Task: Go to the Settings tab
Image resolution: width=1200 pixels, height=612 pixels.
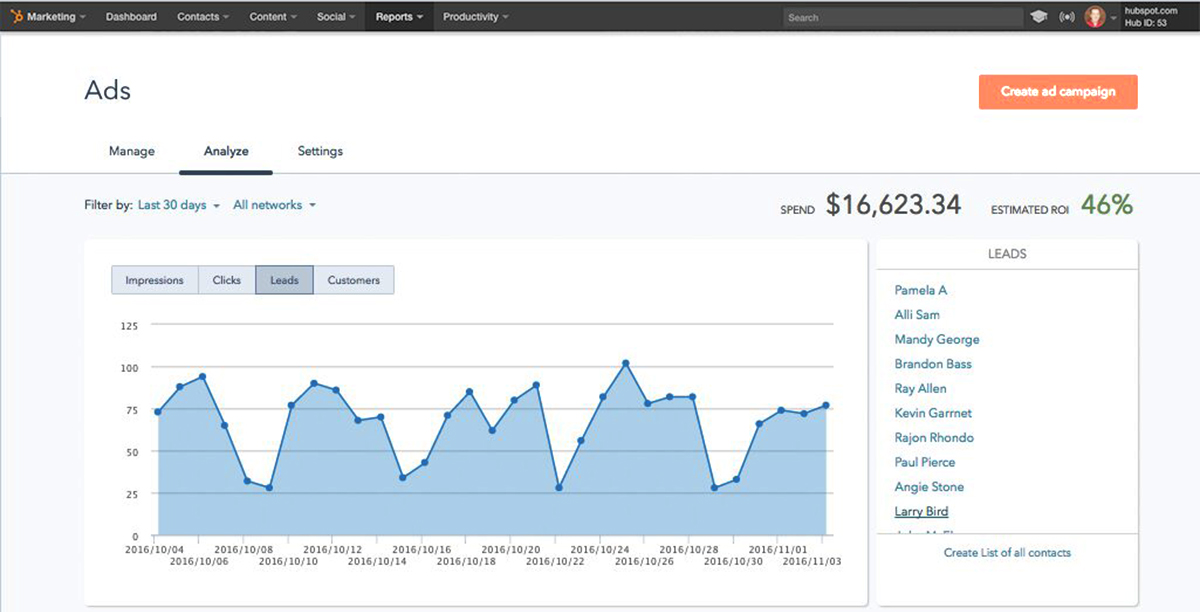Action: pos(320,151)
